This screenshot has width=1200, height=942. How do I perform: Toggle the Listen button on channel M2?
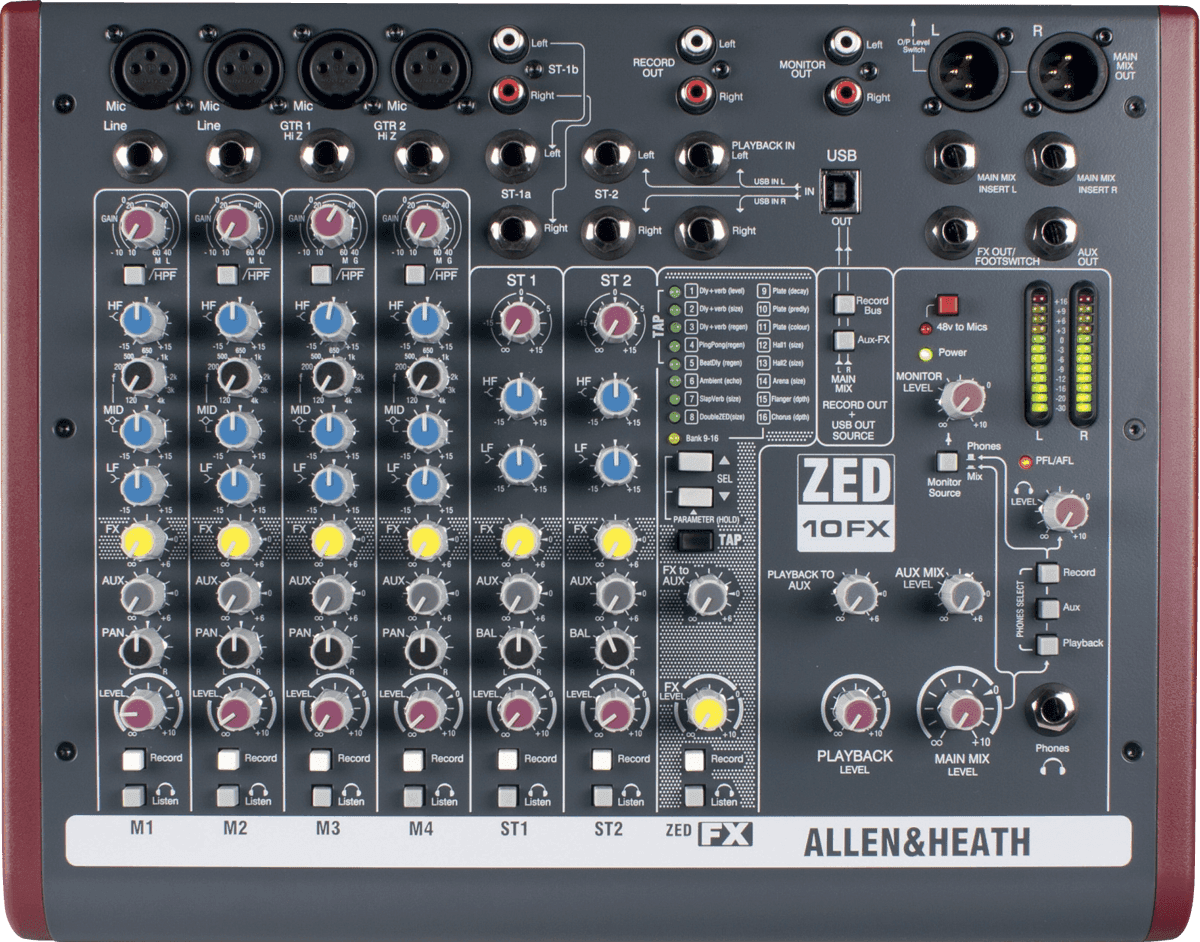click(227, 797)
